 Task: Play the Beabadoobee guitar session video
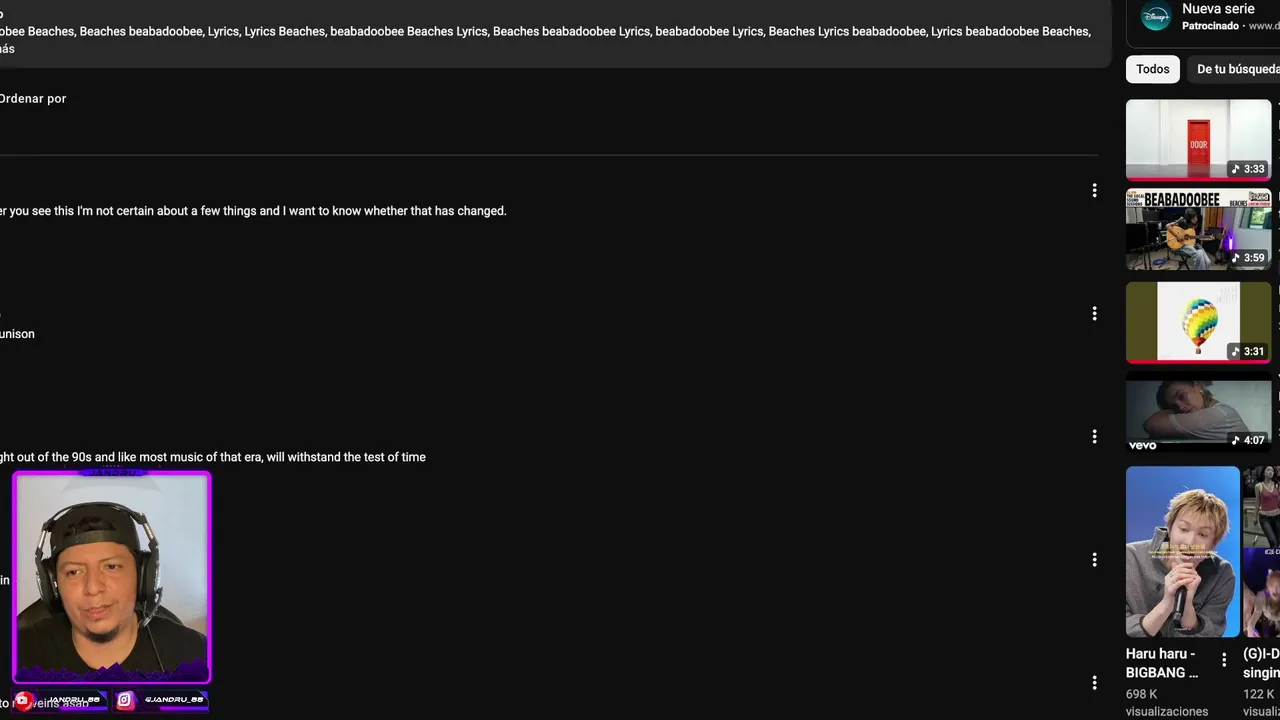(1198, 229)
